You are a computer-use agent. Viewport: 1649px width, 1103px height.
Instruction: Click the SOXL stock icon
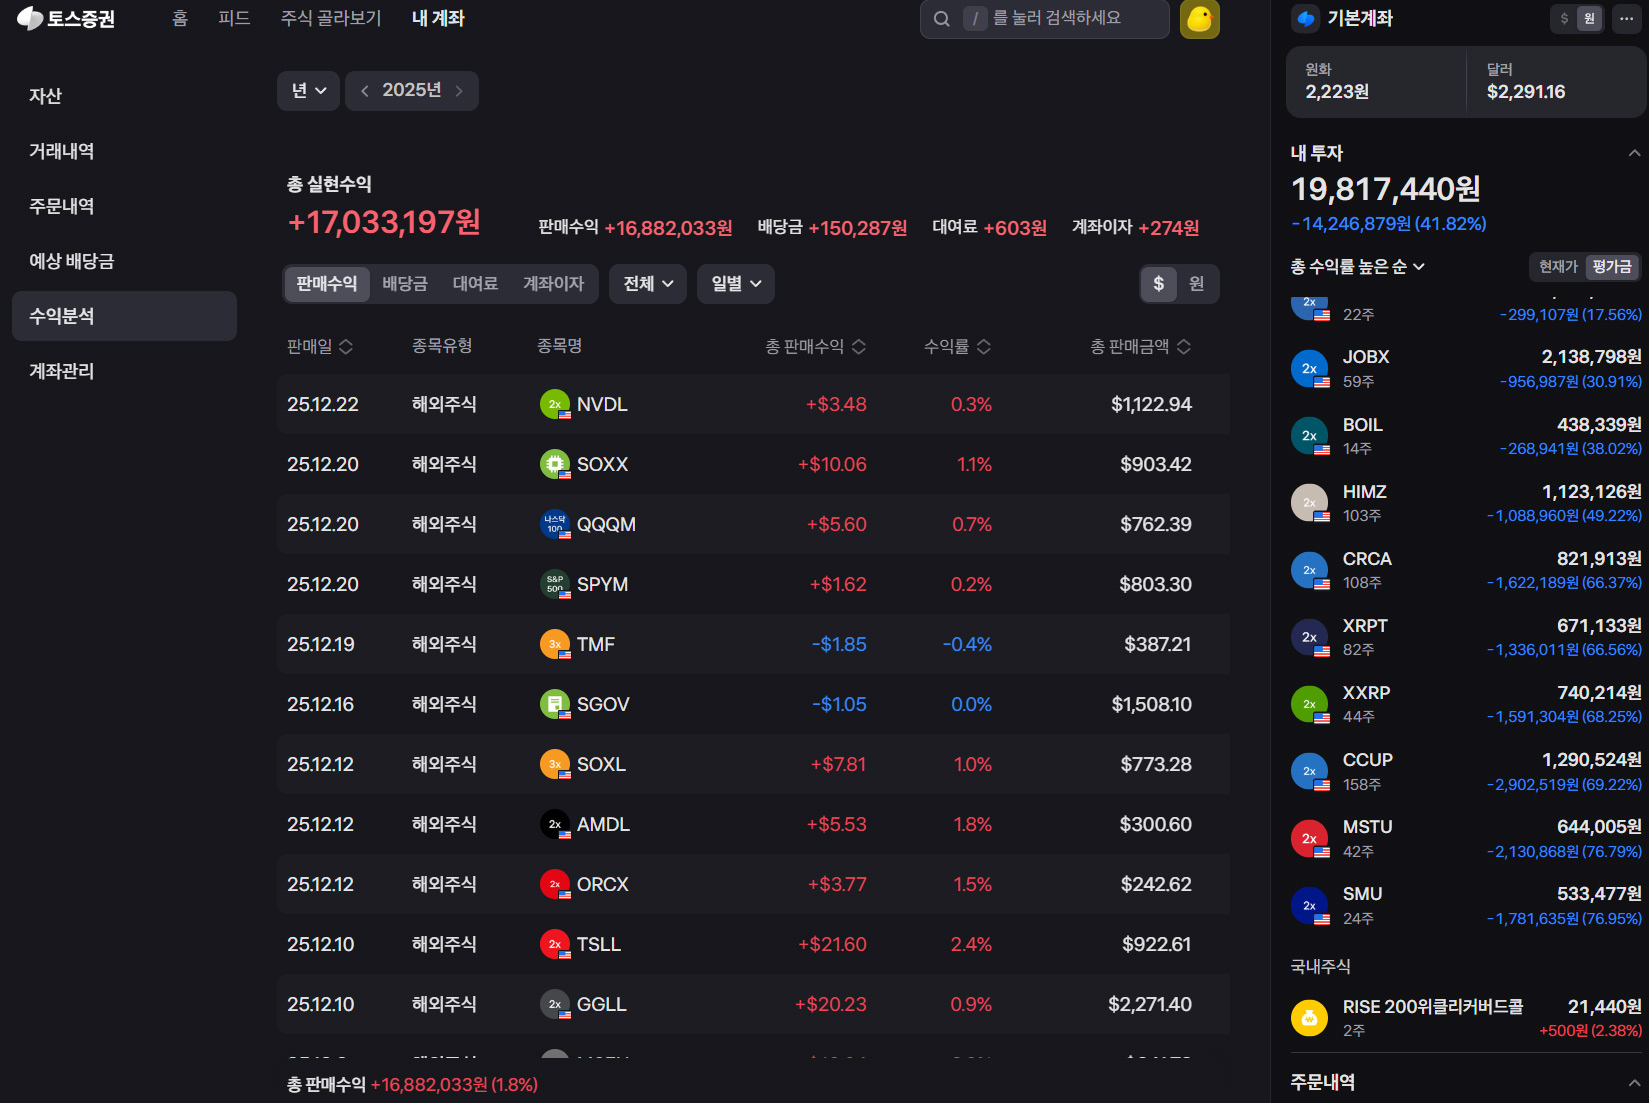coord(555,764)
